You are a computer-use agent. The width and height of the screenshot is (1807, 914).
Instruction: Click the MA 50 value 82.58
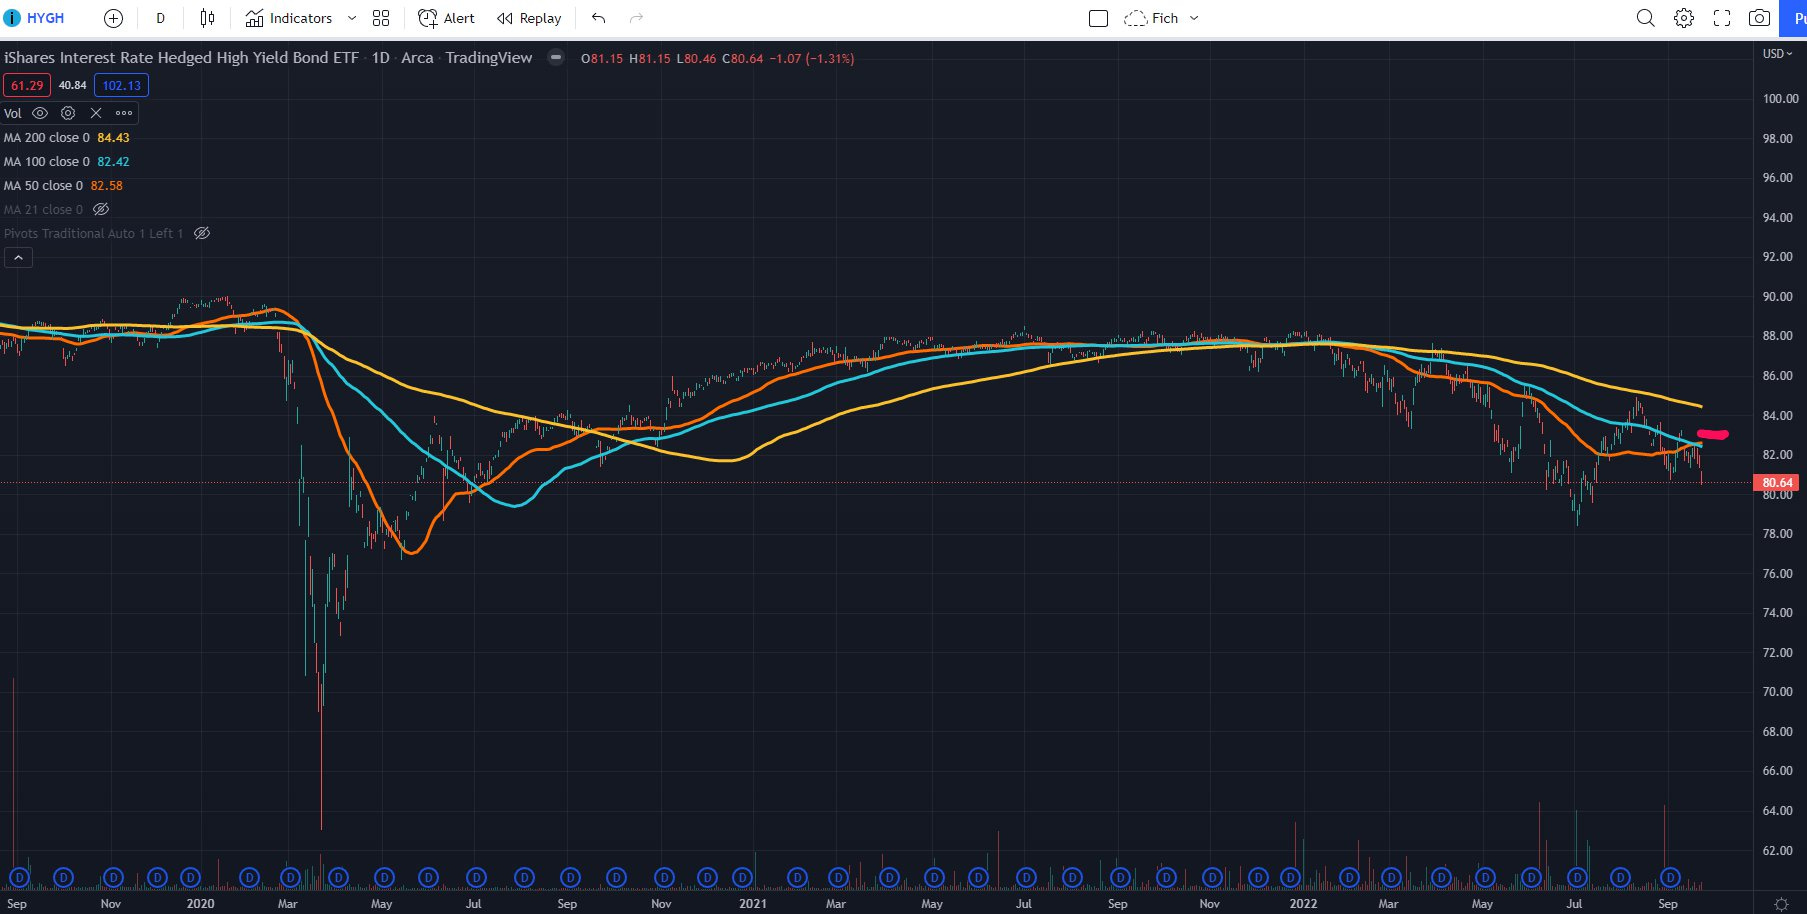tap(107, 186)
